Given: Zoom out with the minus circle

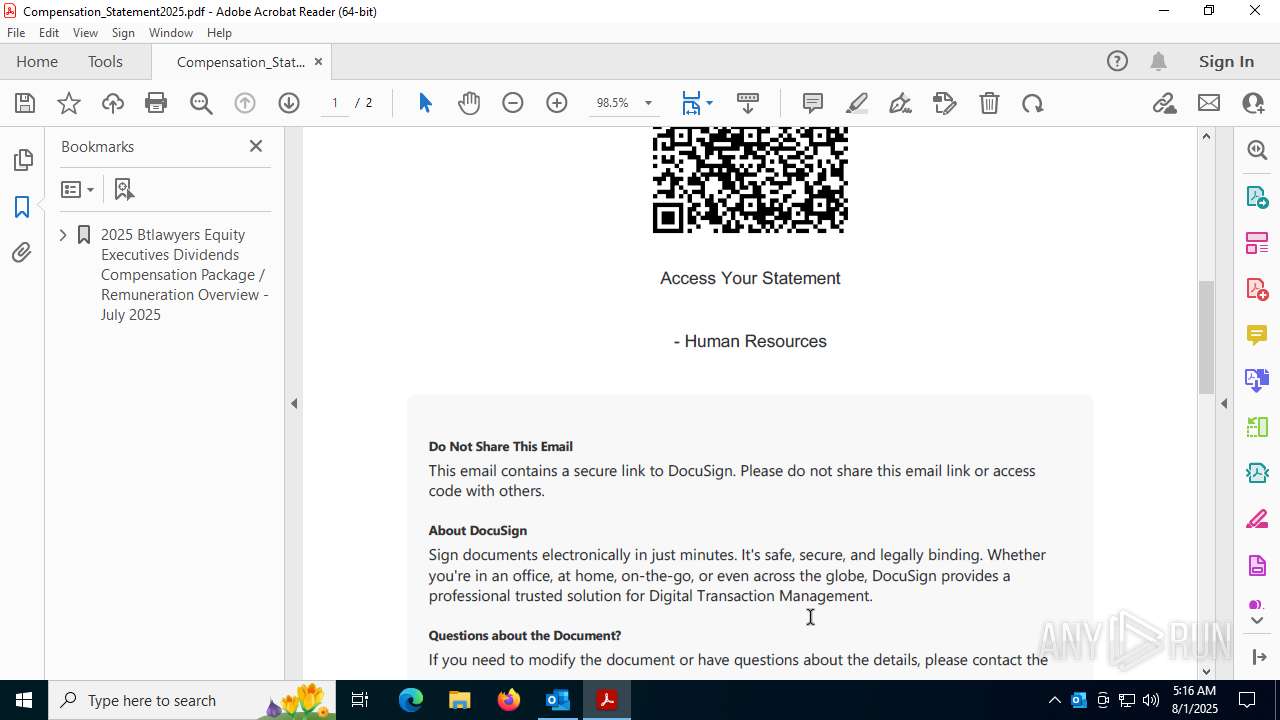Looking at the screenshot, I should click(x=513, y=103).
